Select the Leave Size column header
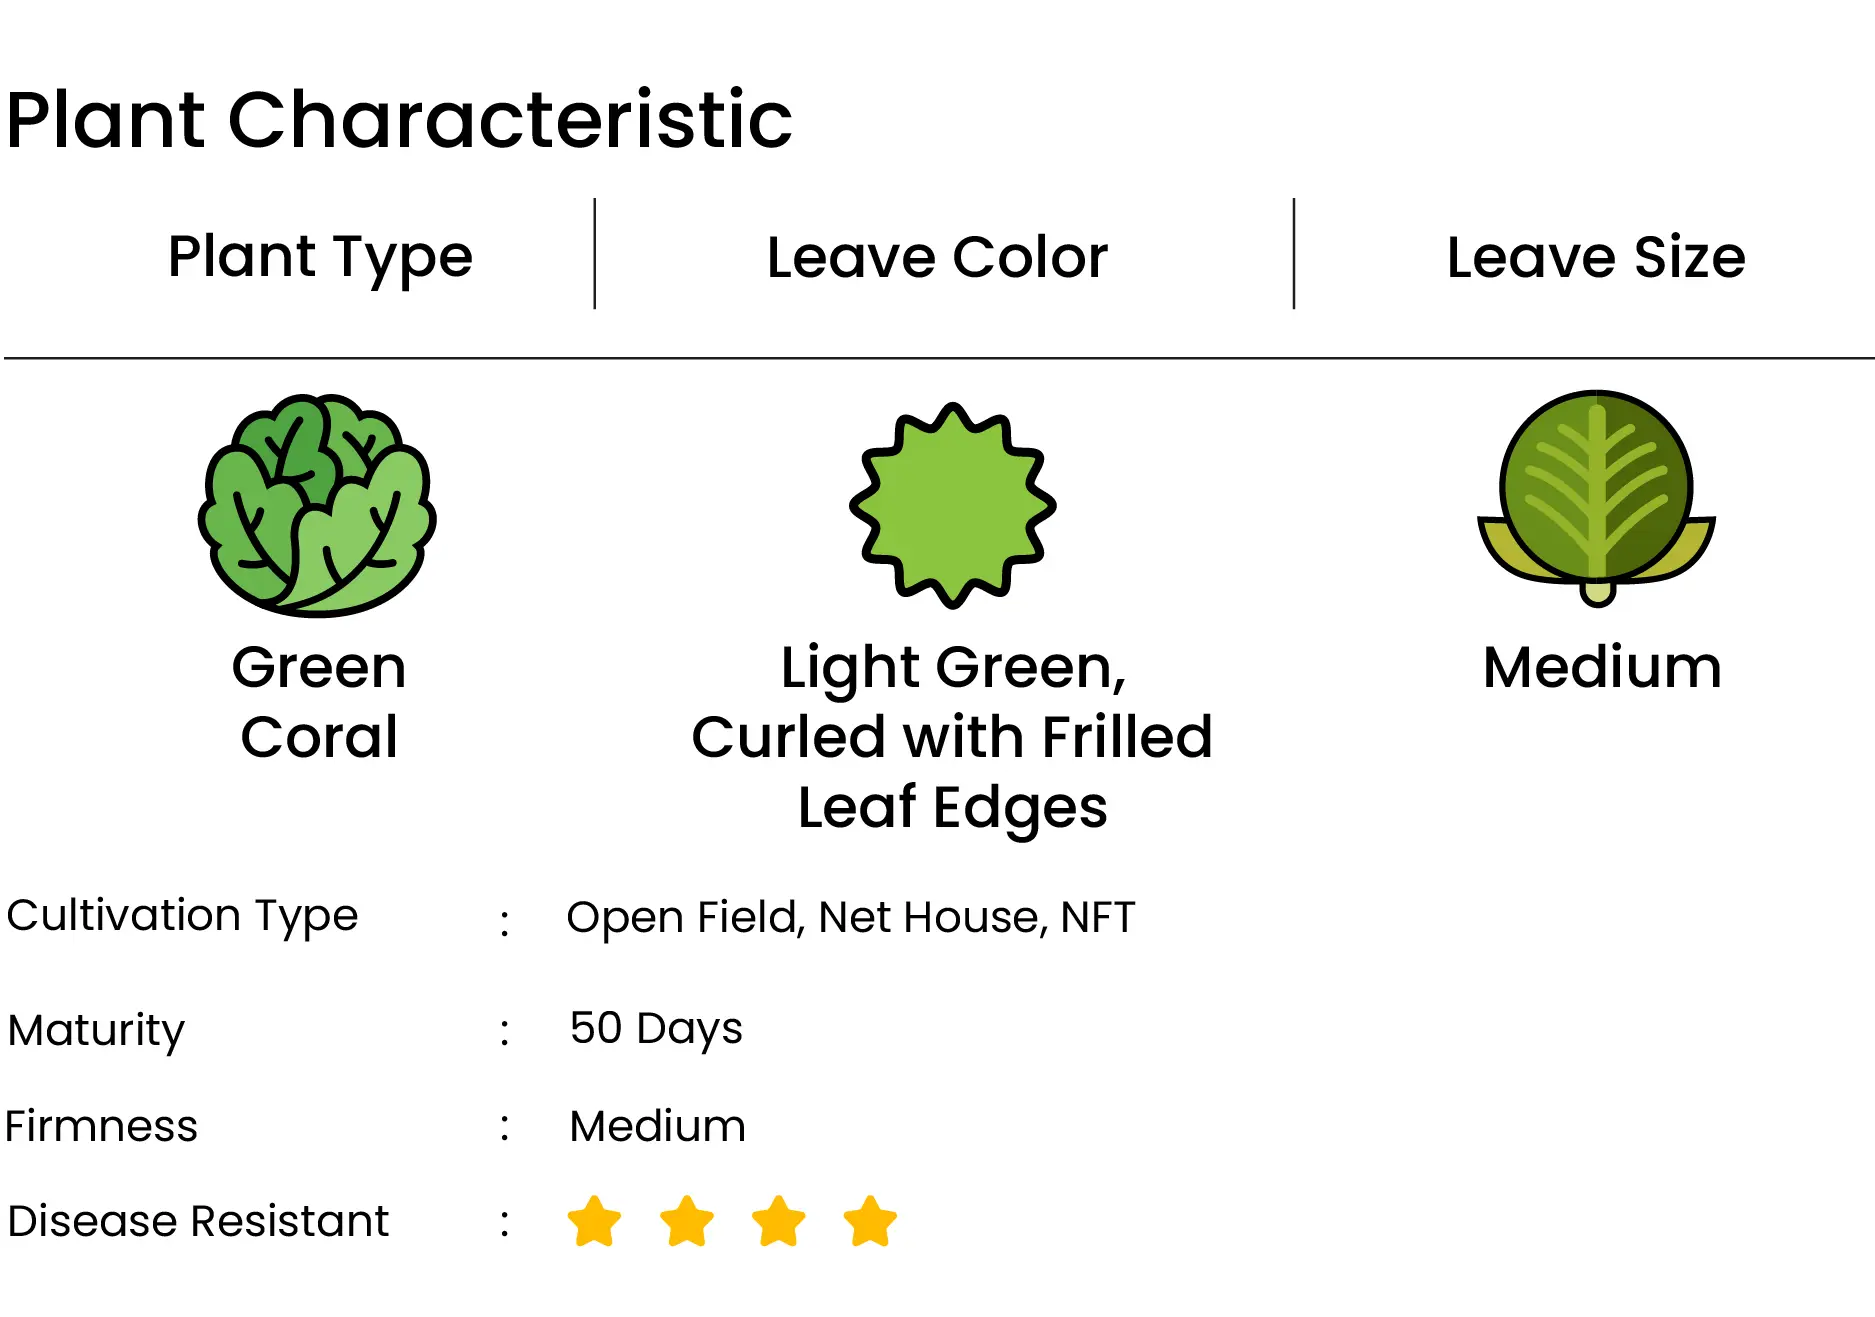1875x1317 pixels. coord(1597,257)
